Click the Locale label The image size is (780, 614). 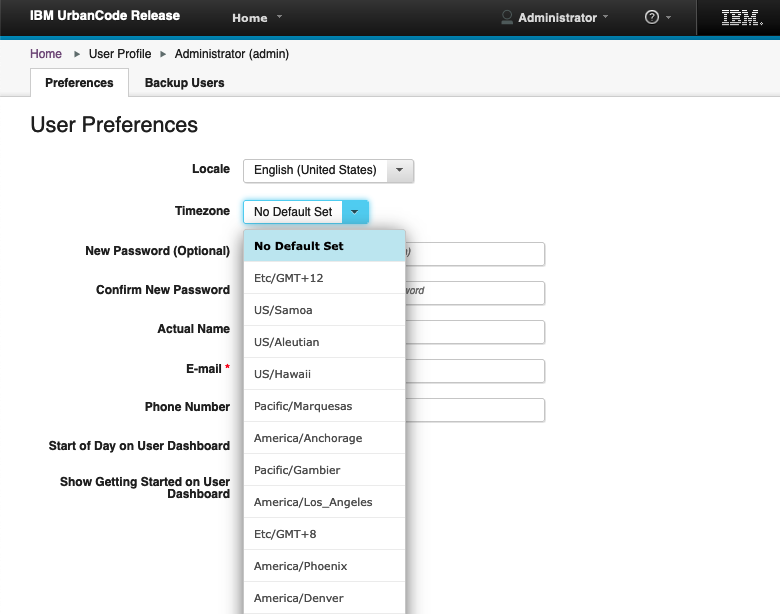tap(211, 169)
